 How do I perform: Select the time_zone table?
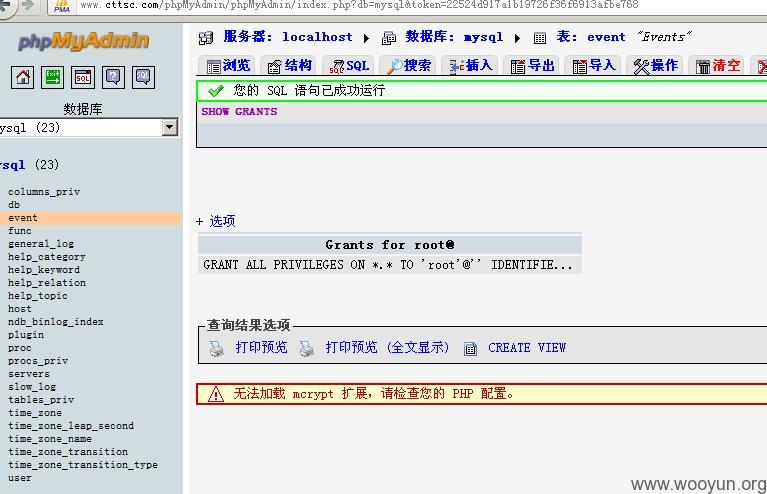pos(35,413)
